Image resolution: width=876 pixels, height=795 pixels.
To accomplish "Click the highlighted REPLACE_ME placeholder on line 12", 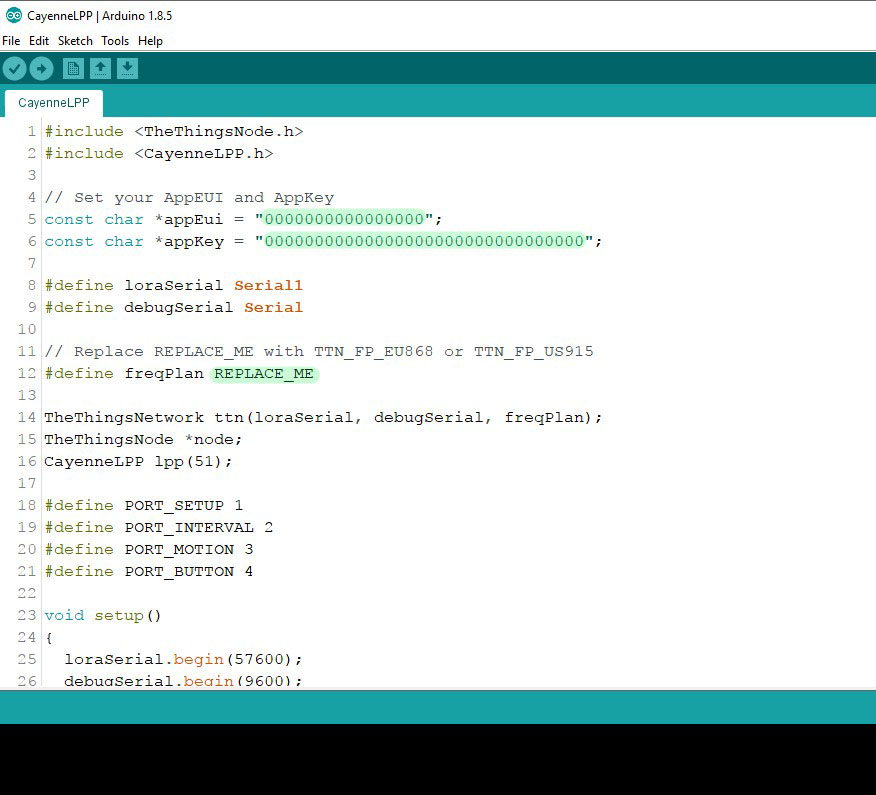I will (264, 374).
